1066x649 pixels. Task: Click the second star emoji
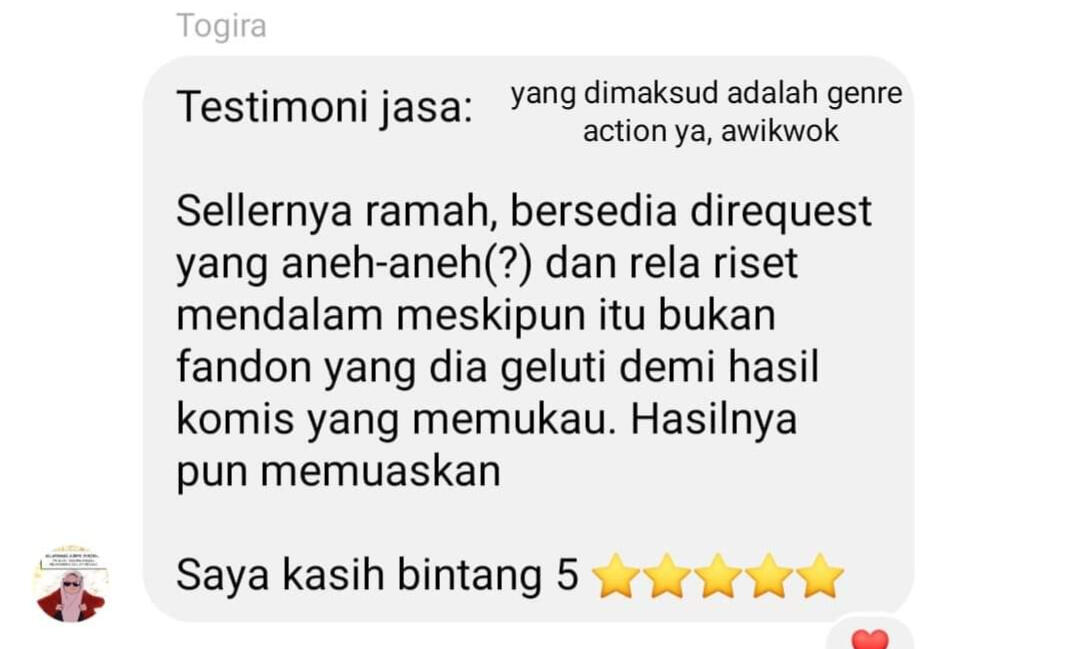coord(667,576)
